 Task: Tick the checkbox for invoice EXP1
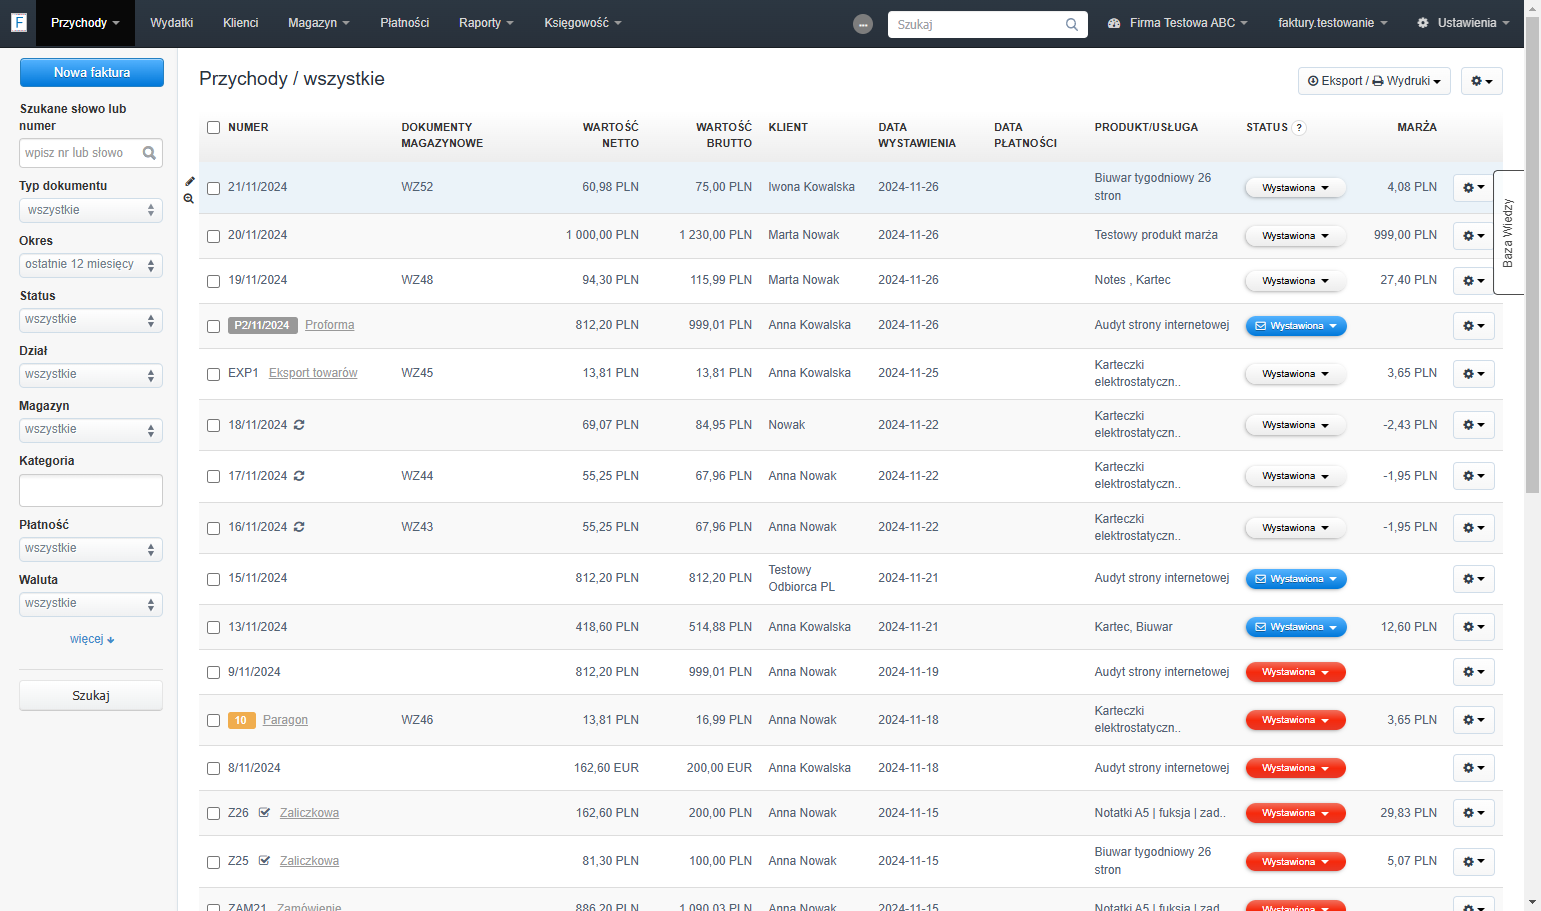tap(213, 374)
